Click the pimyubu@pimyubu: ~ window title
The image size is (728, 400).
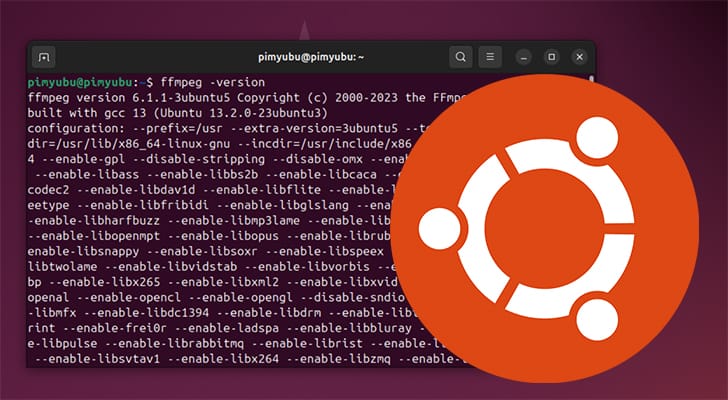(x=311, y=57)
